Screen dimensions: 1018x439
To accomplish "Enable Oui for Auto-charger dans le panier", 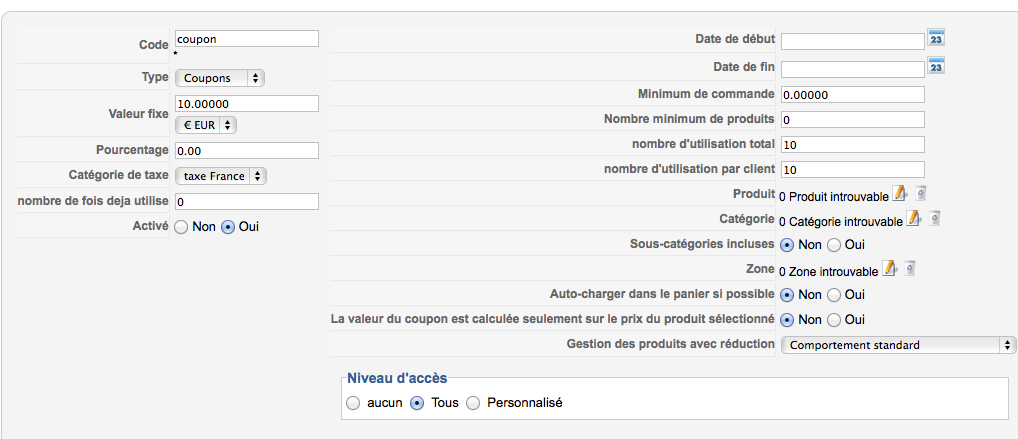I will point(834,295).
